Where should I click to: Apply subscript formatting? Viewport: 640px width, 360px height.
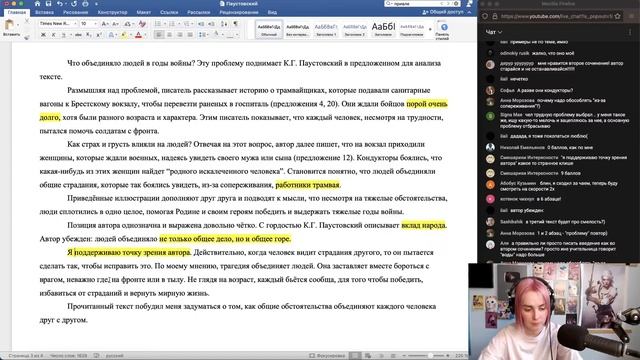tap(88, 35)
